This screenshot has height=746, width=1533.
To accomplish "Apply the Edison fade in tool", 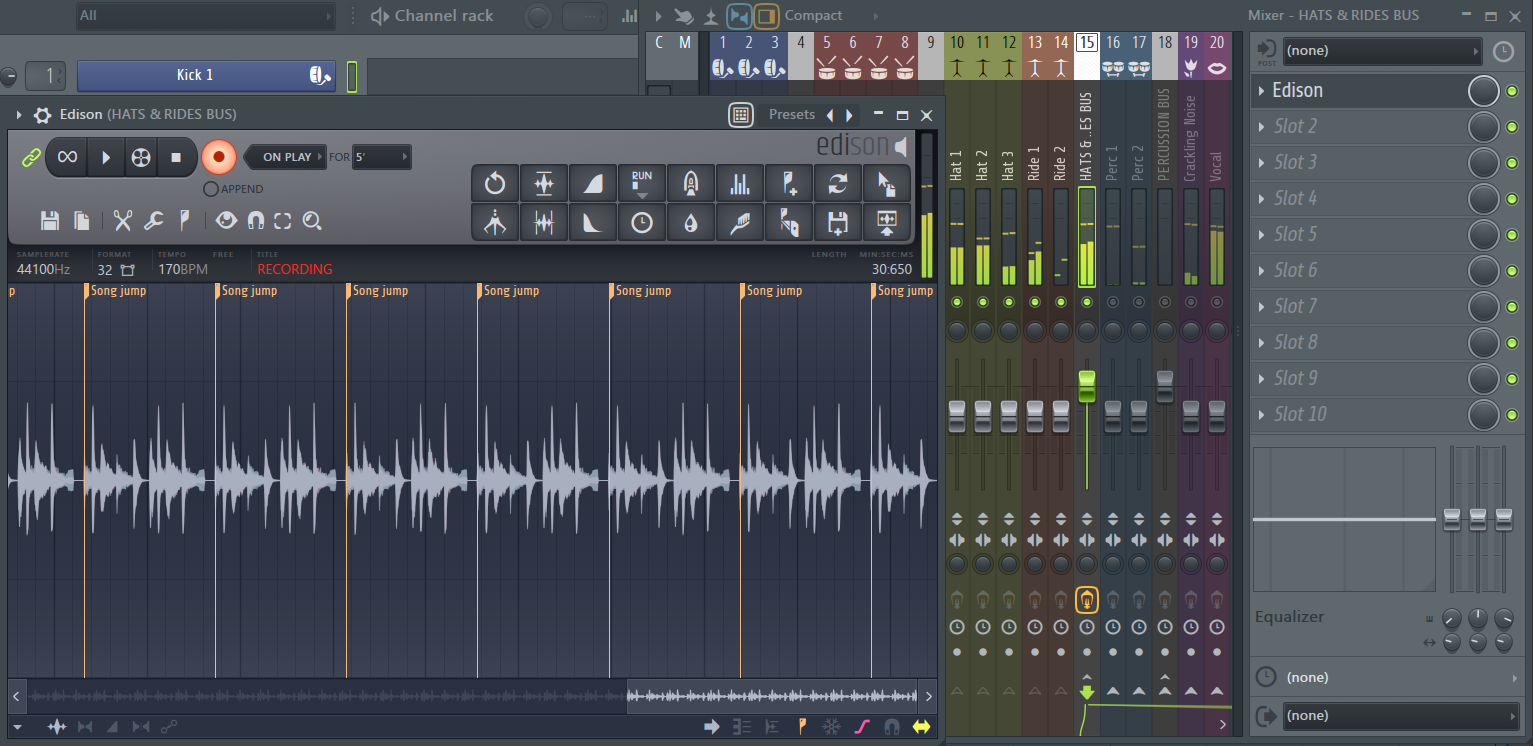I will [593, 184].
